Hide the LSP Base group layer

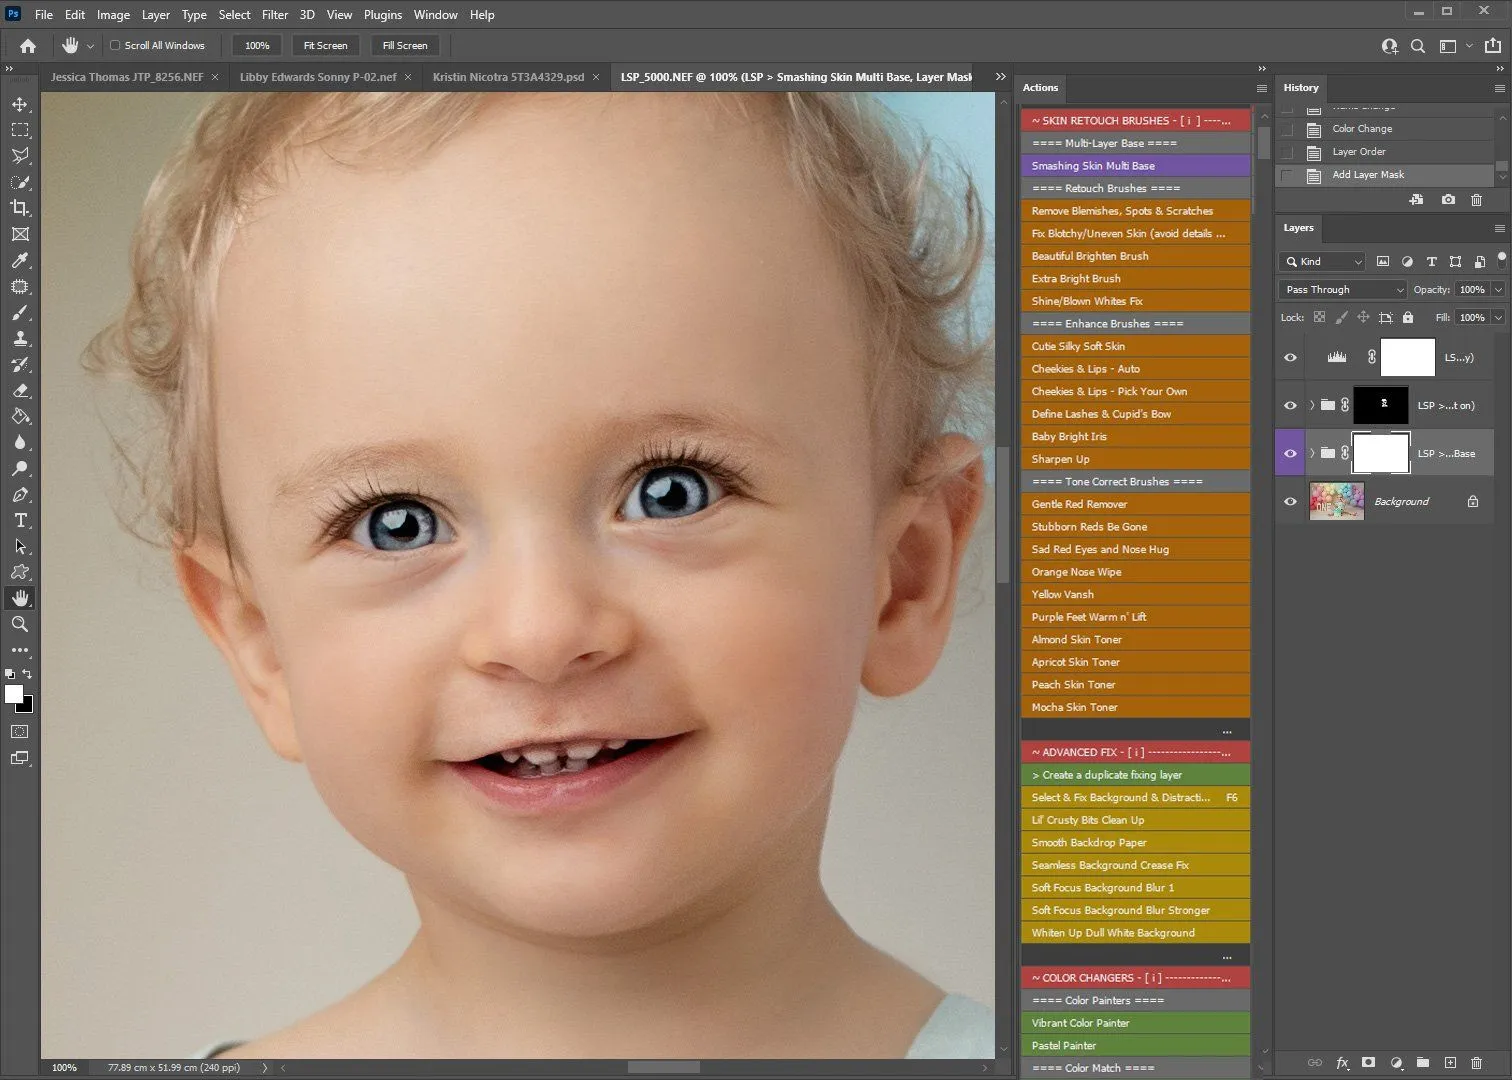pyautogui.click(x=1290, y=454)
